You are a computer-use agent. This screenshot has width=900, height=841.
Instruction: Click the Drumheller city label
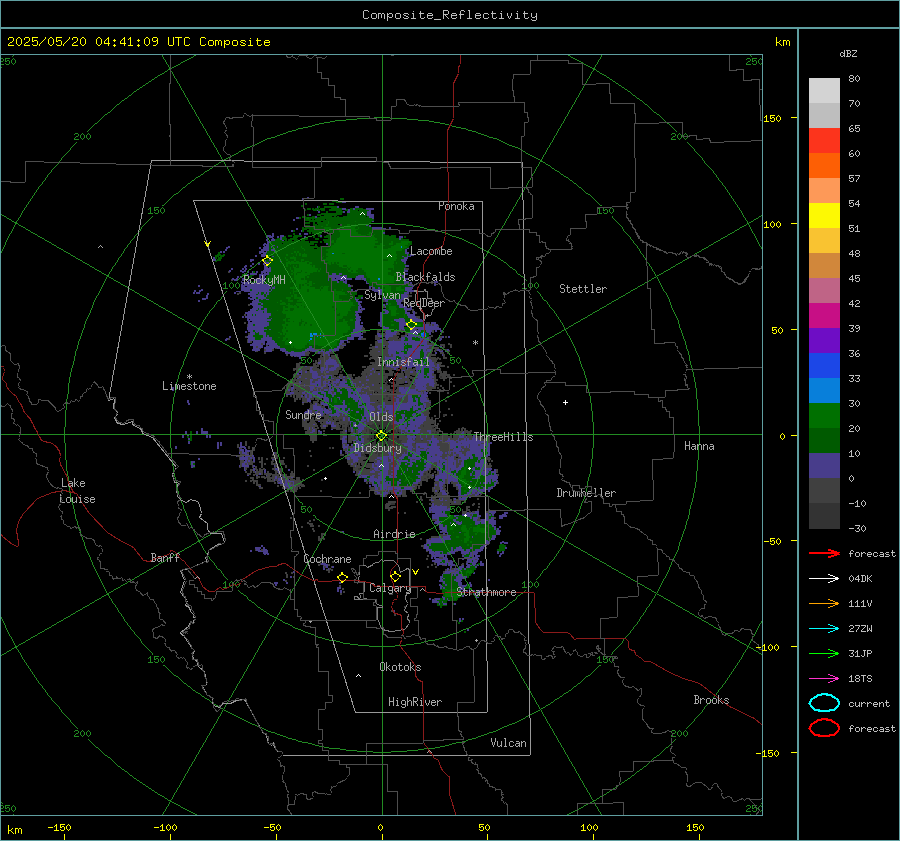tap(586, 493)
